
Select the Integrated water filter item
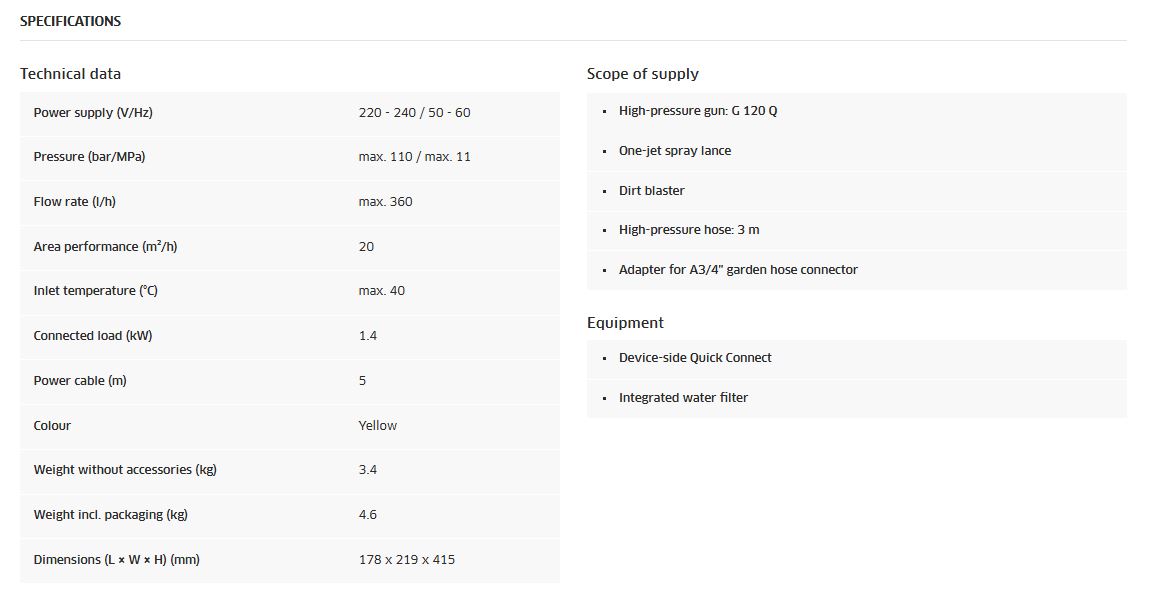(683, 398)
